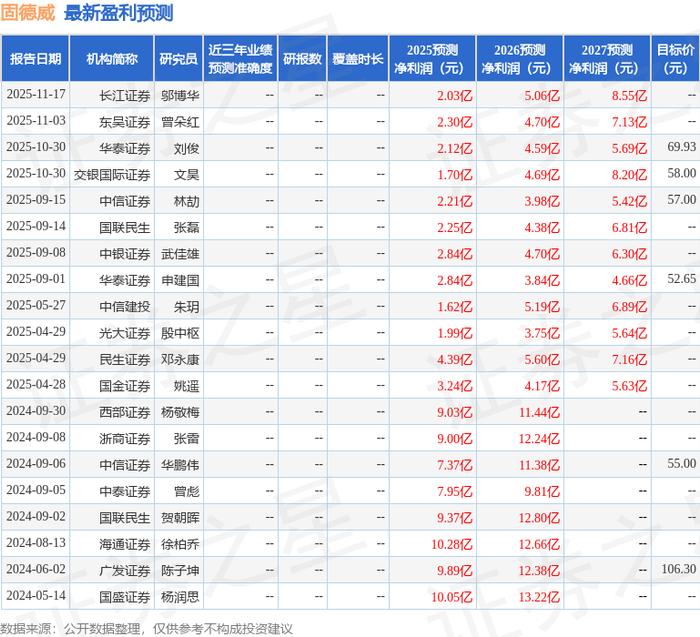Click the 固德威 stock name link
This screenshot has width=700, height=637.
coord(28,13)
